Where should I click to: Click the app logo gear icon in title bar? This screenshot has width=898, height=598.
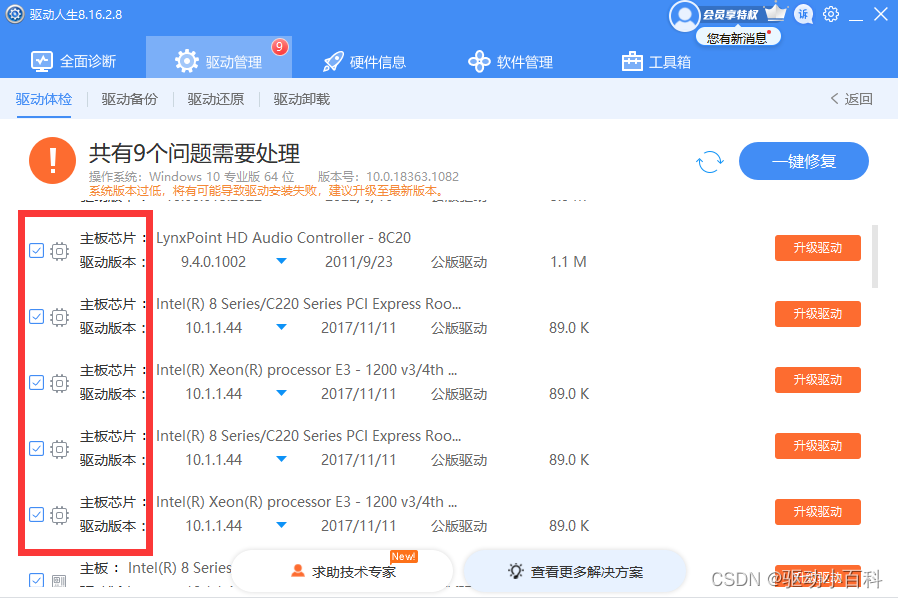15,14
